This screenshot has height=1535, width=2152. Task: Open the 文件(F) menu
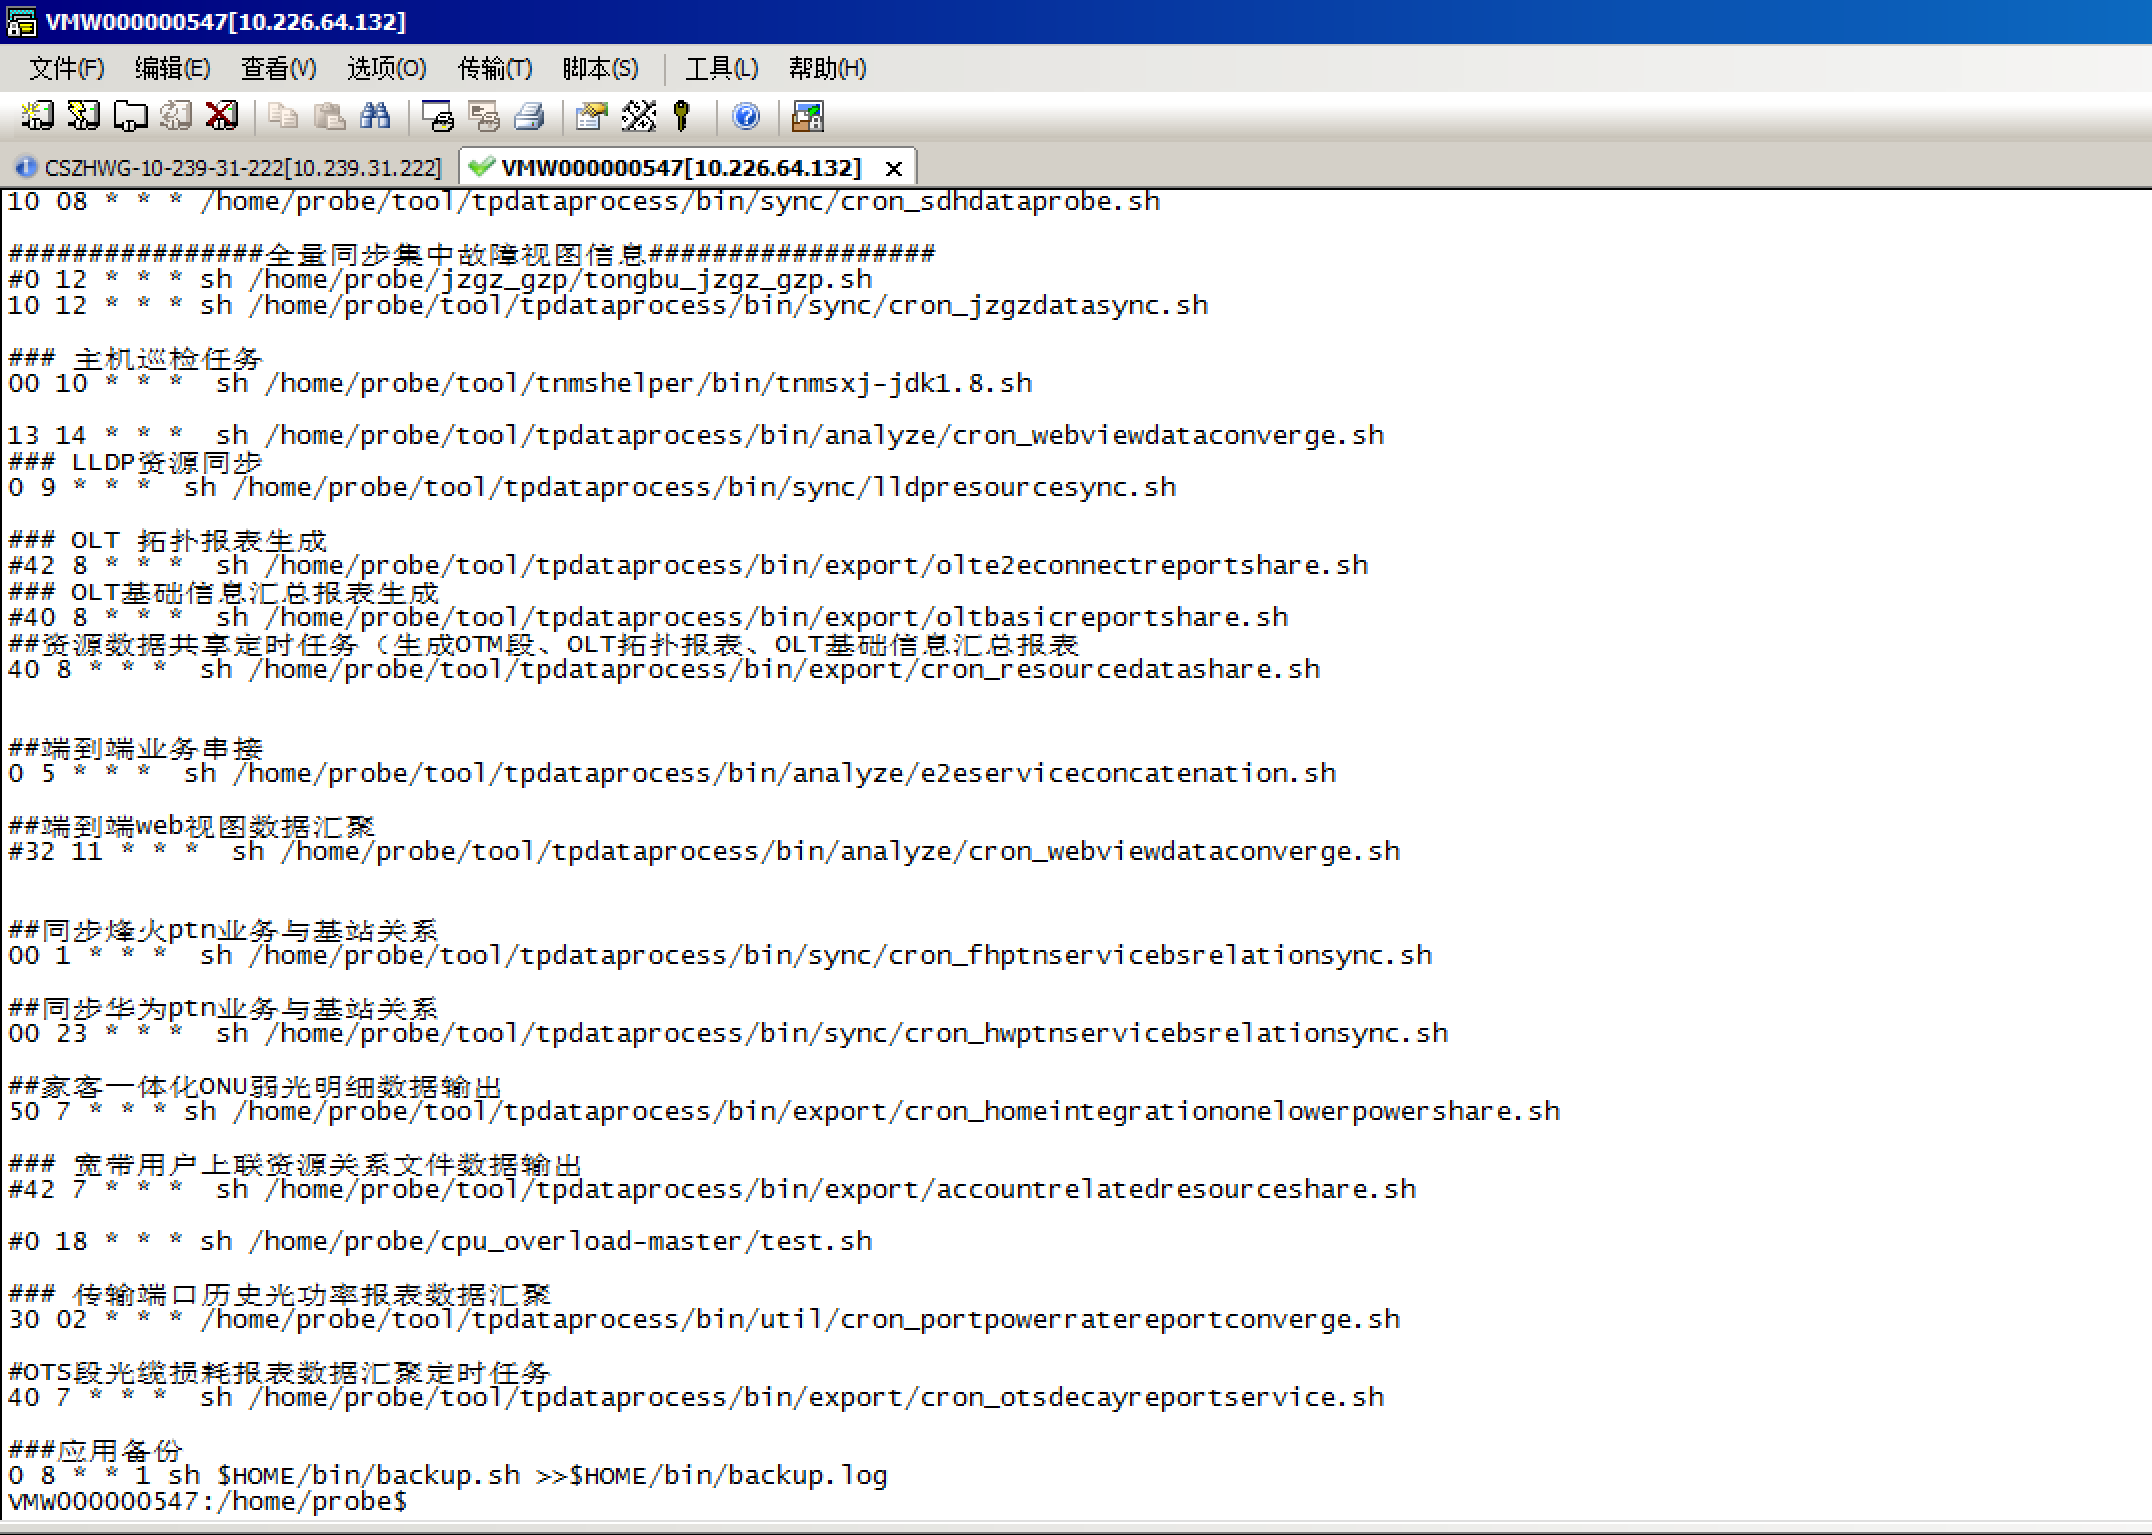(66, 68)
